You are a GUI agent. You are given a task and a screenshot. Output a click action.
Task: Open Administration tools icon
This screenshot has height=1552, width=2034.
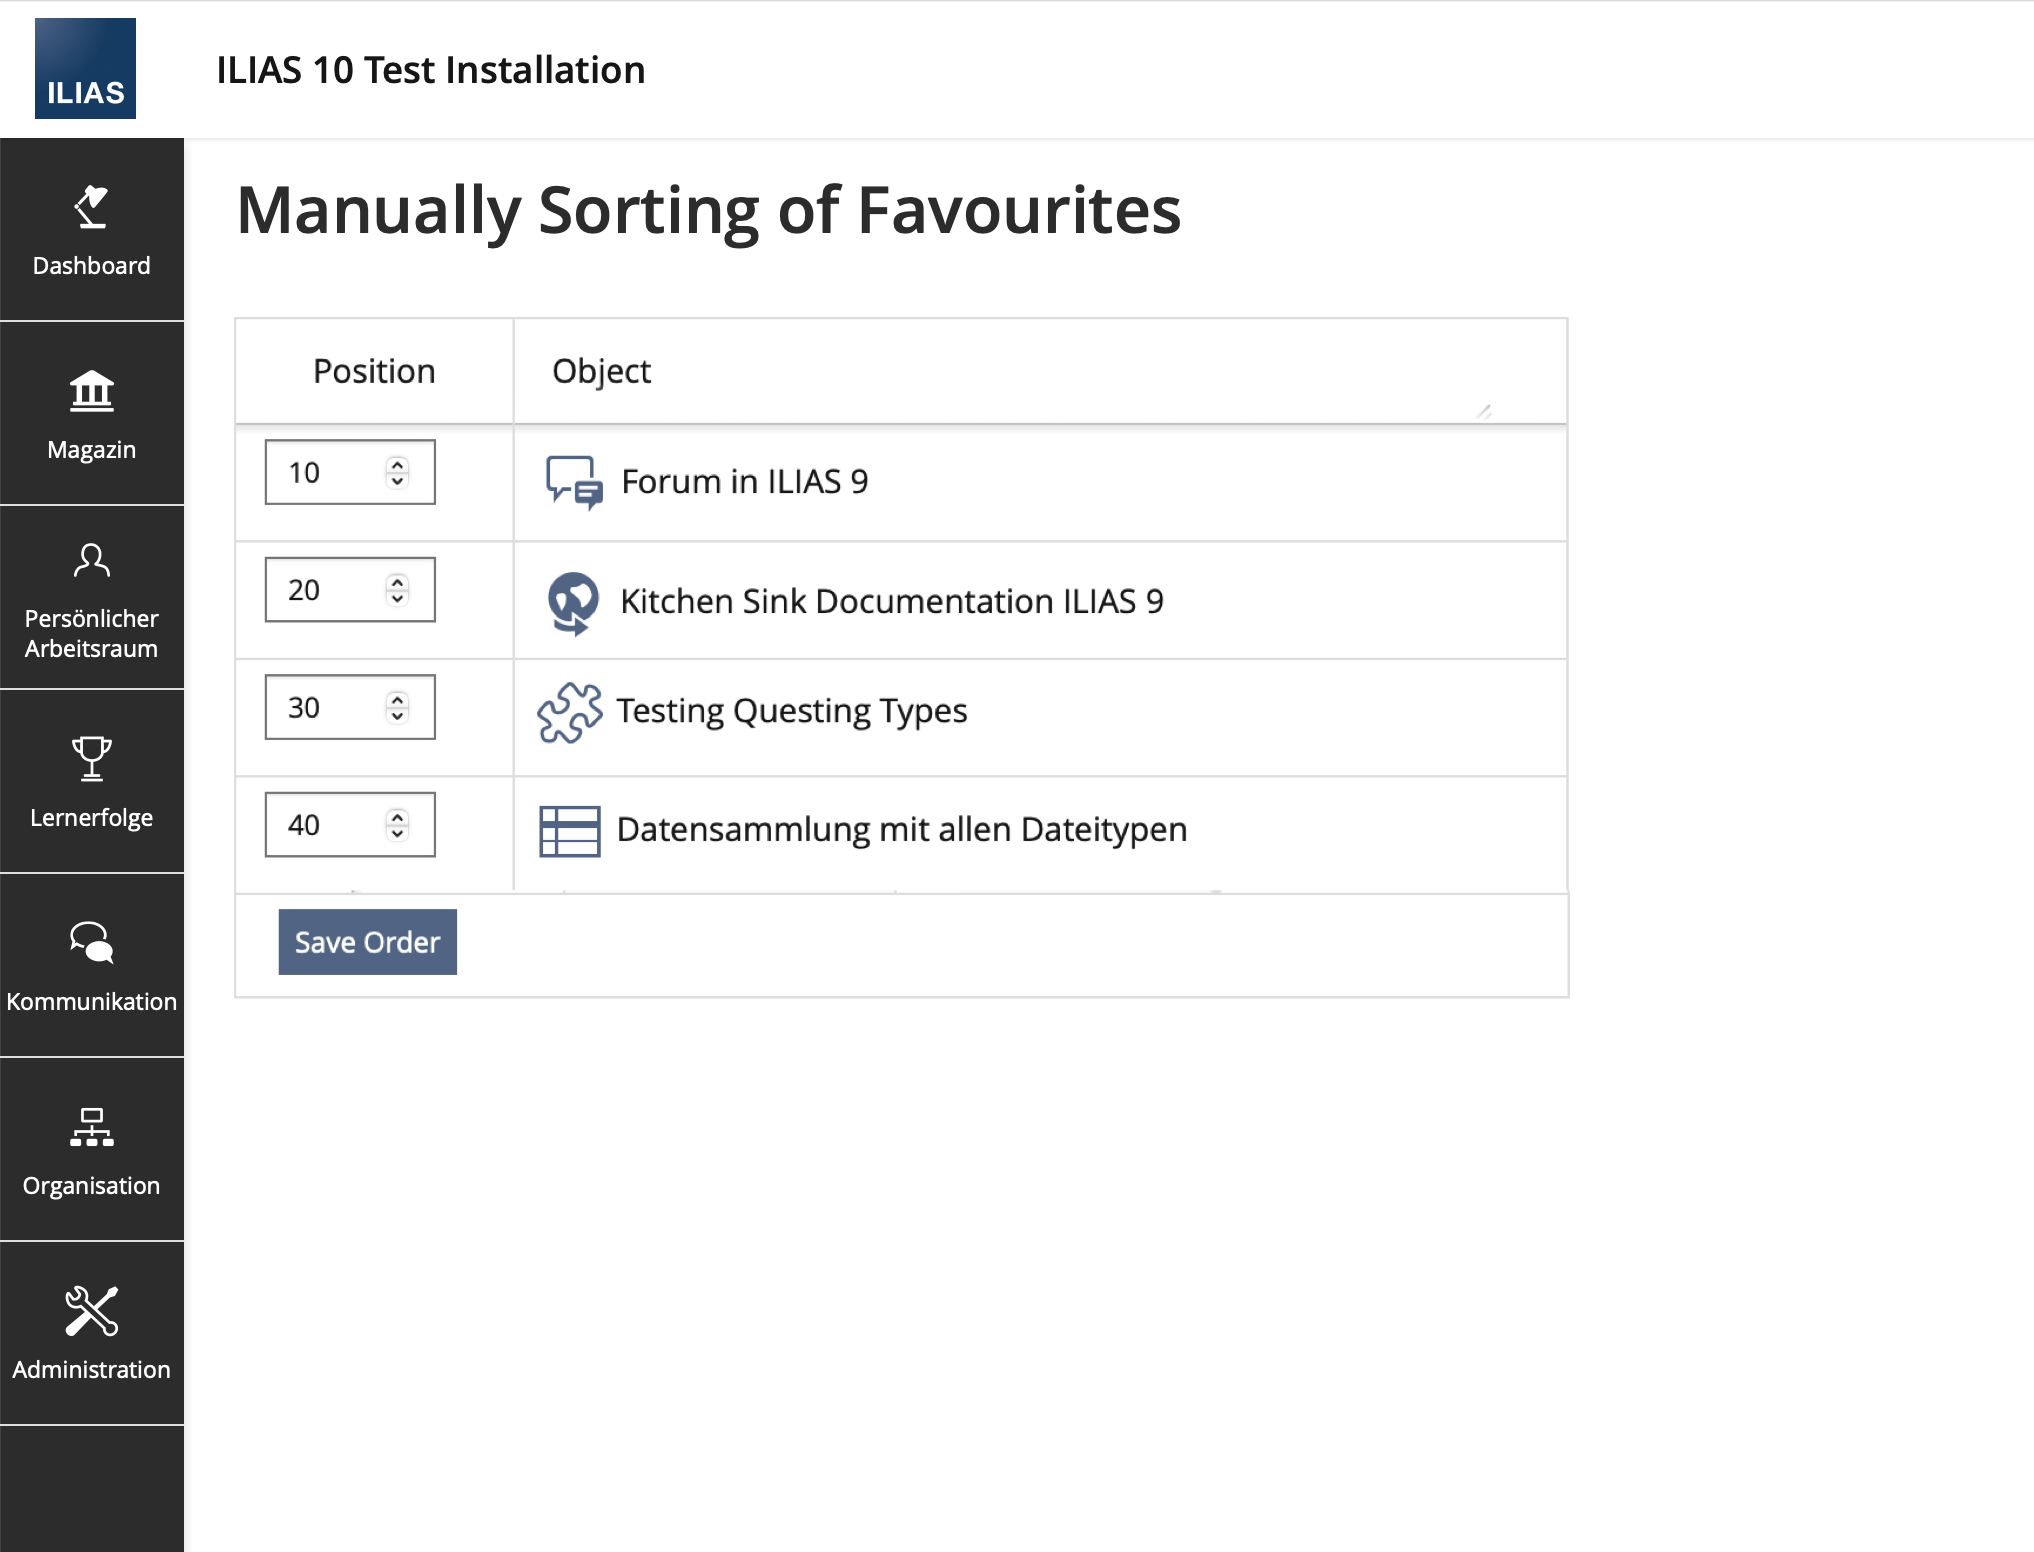tap(91, 1310)
